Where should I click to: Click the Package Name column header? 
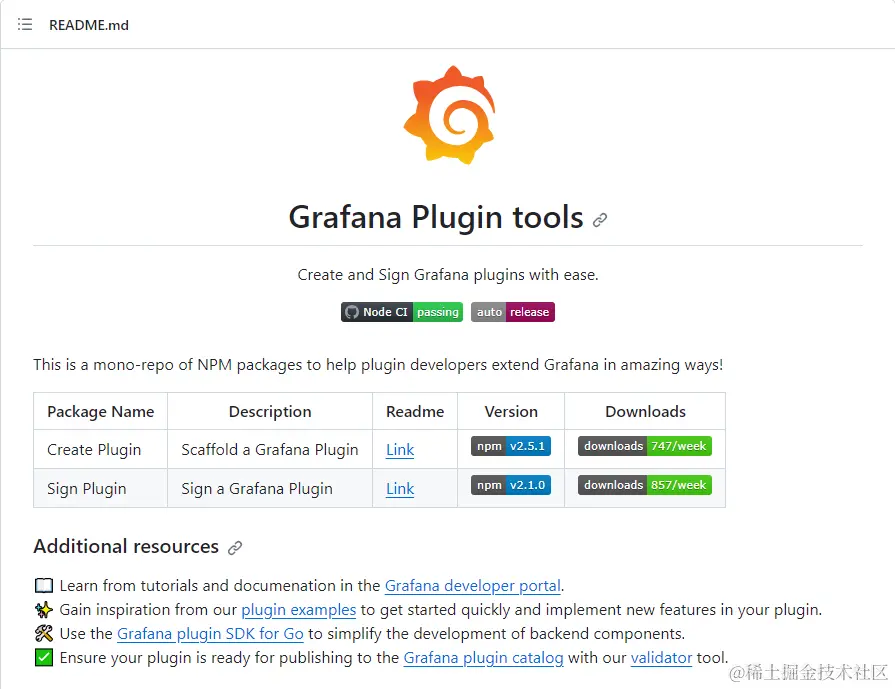[x=100, y=412]
